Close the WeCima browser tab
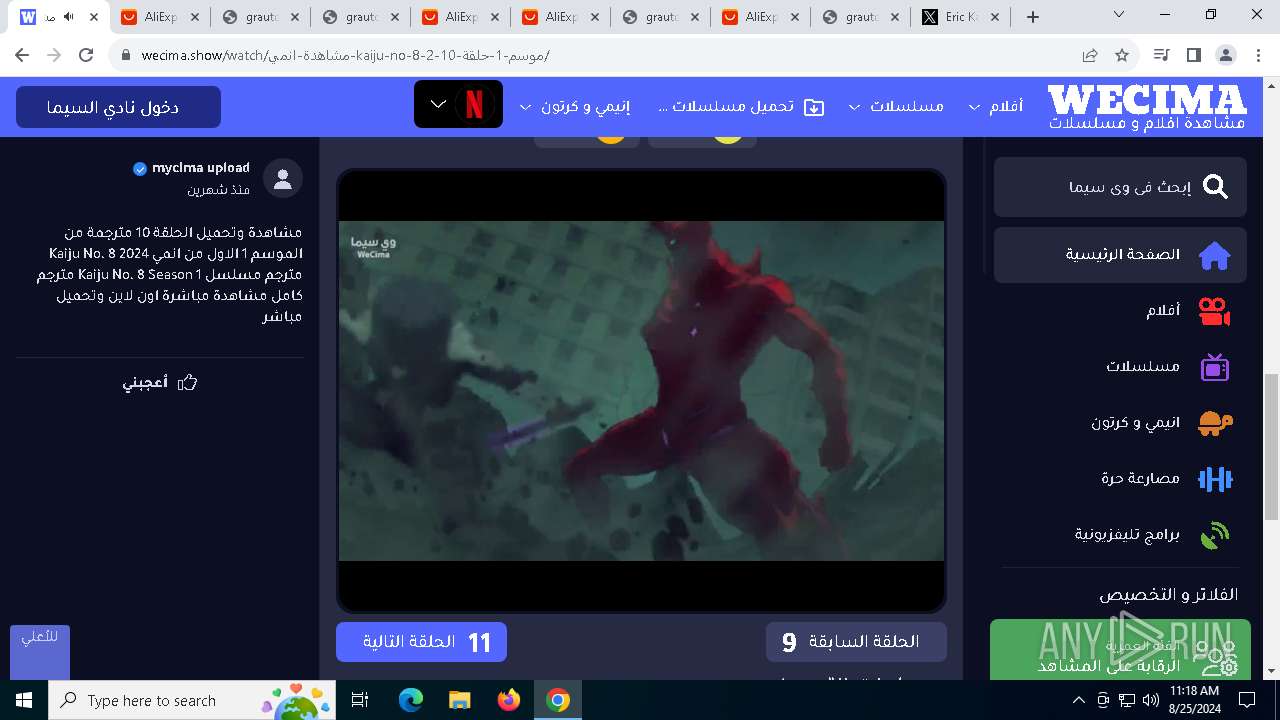 94,17
